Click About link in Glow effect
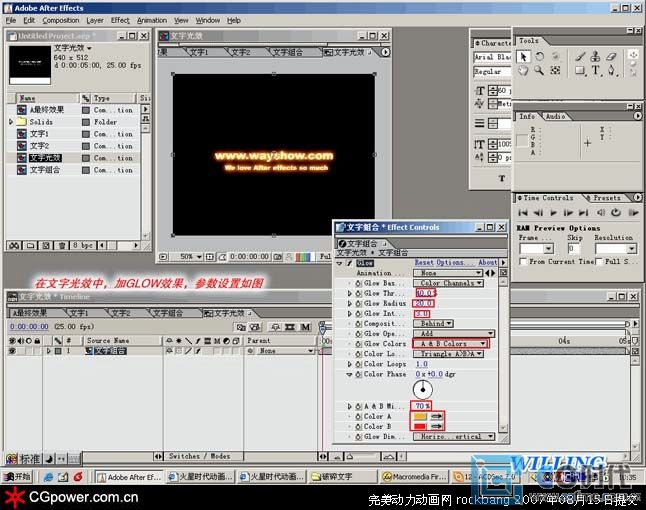The image size is (646, 510). (x=487, y=262)
